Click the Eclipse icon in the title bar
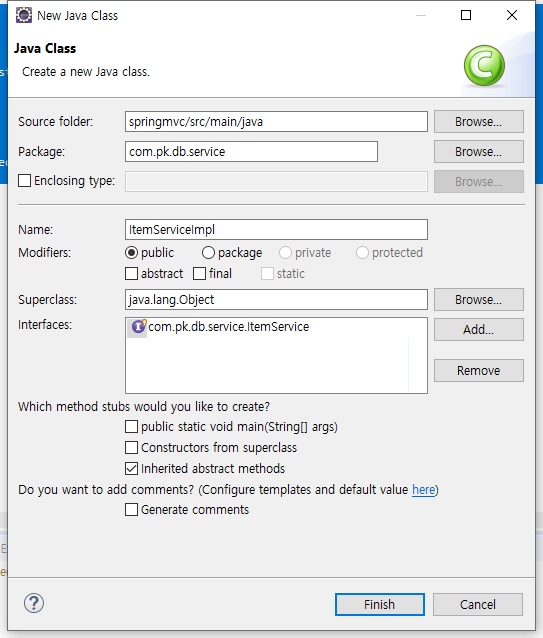The image size is (543, 638). tap(24, 15)
